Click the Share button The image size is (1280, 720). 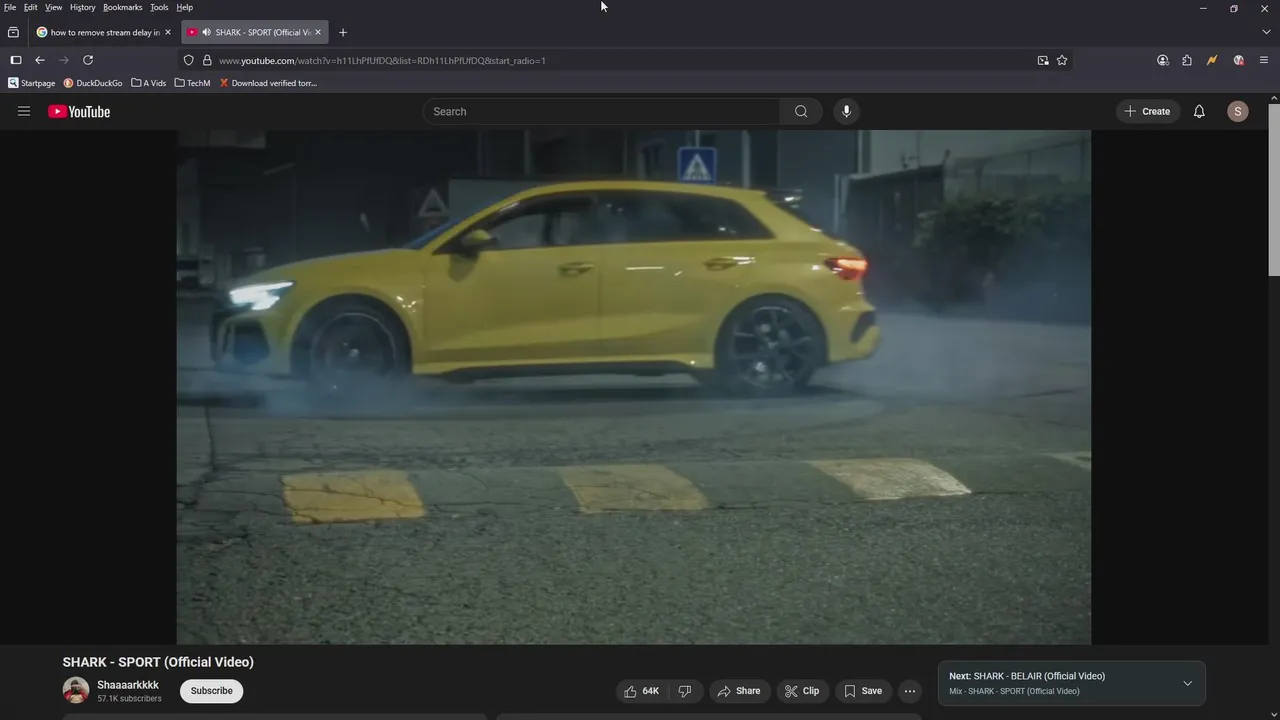739,691
